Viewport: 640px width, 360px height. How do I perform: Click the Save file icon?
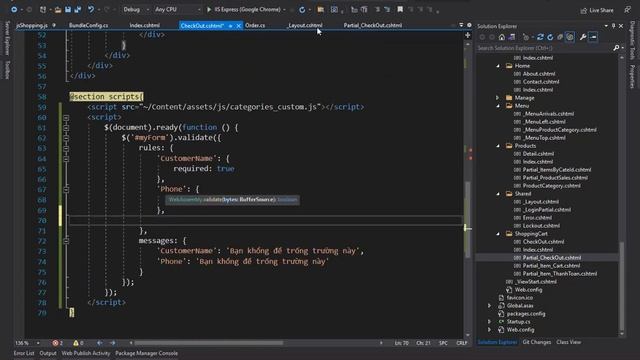click(68, 9)
